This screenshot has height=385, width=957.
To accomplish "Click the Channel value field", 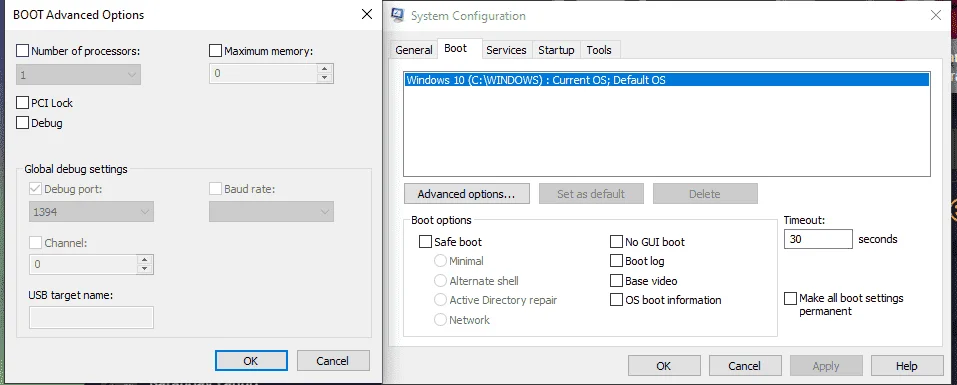I will tap(84, 264).
